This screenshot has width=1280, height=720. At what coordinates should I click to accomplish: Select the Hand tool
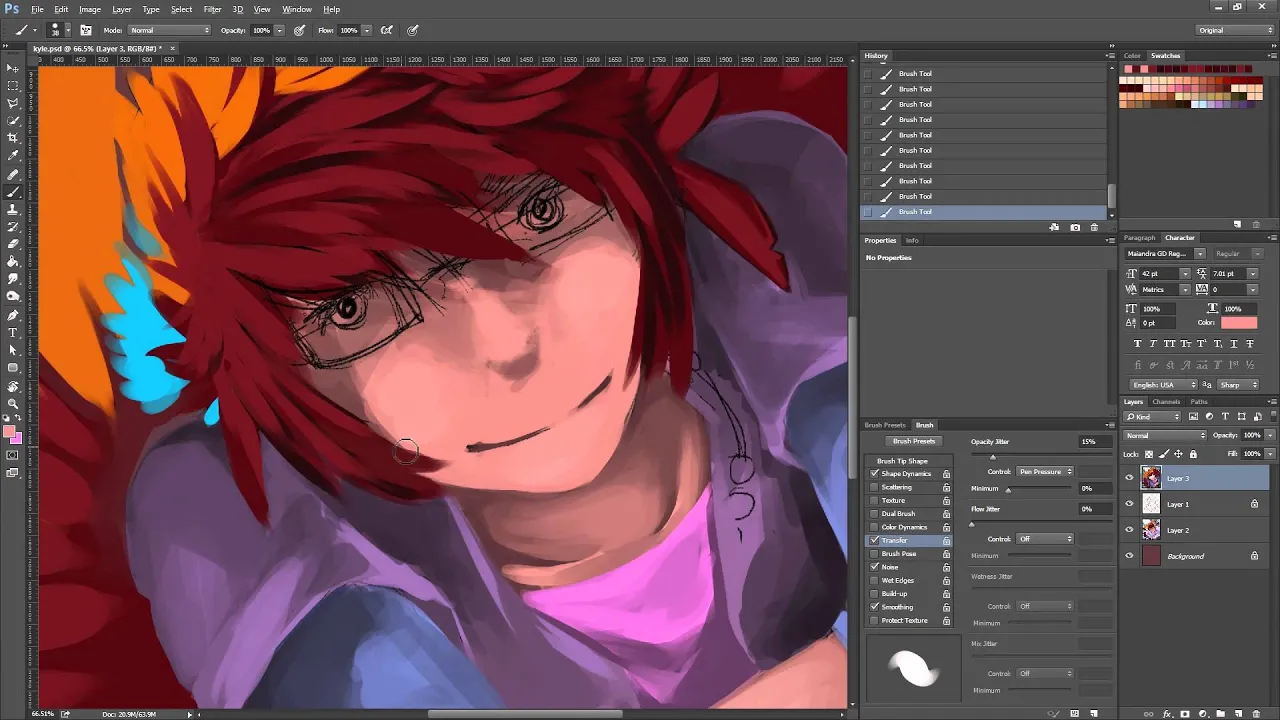point(13,386)
